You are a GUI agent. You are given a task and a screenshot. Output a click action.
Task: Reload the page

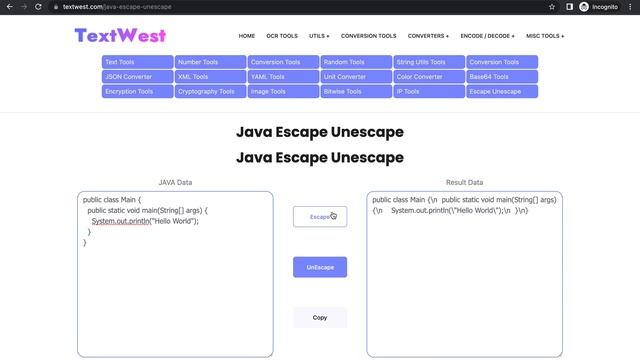tap(38, 7)
